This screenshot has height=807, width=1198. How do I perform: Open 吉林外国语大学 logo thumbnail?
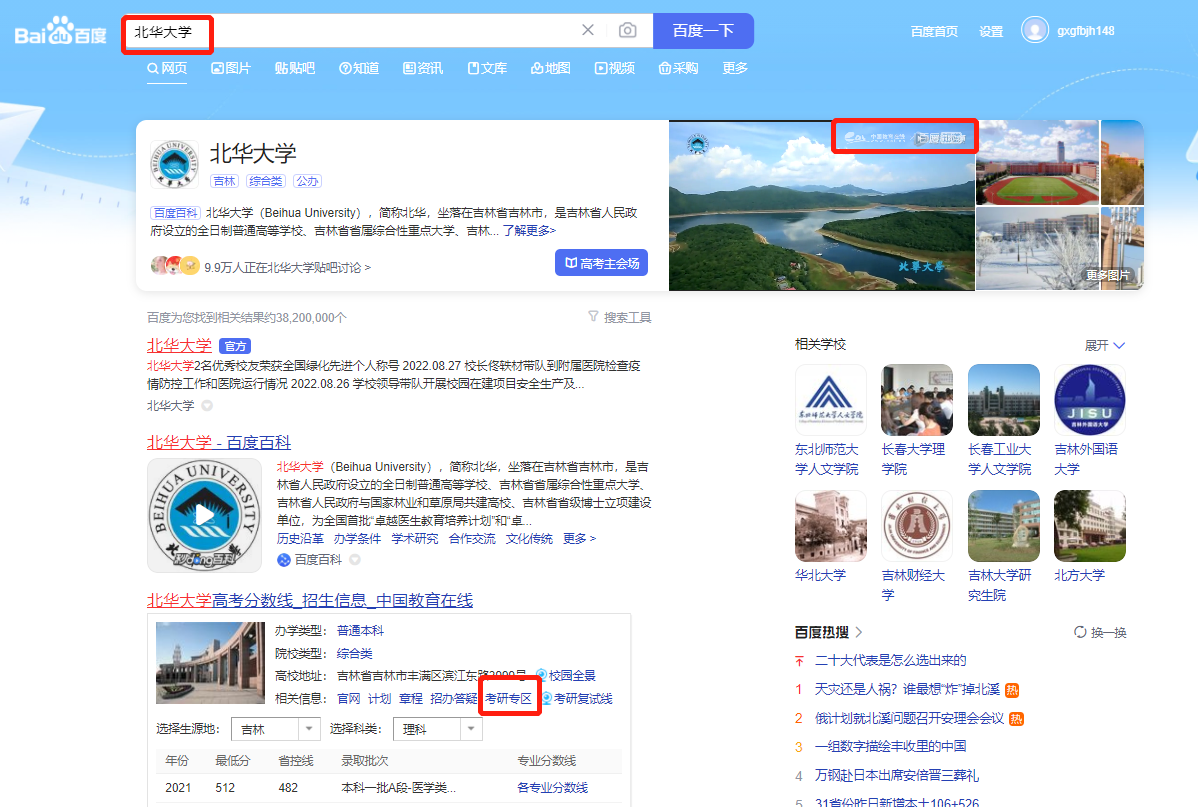(1090, 400)
